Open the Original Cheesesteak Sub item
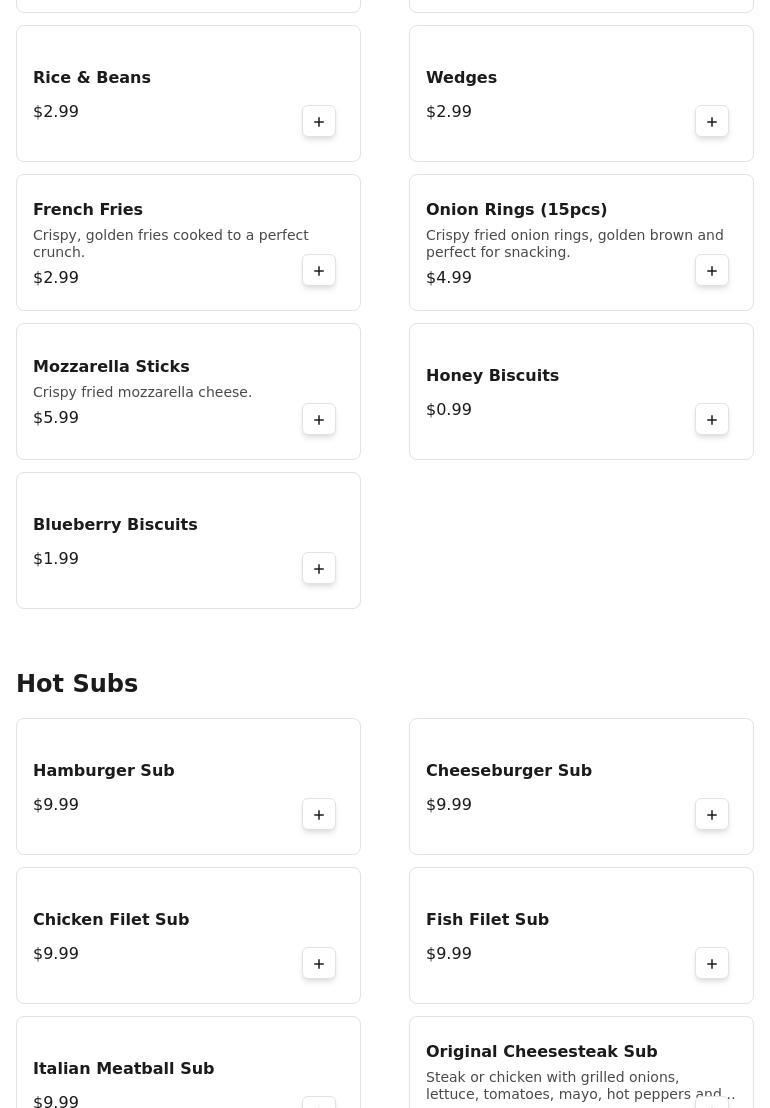The width and height of the screenshot is (770, 1108). pos(541,1052)
